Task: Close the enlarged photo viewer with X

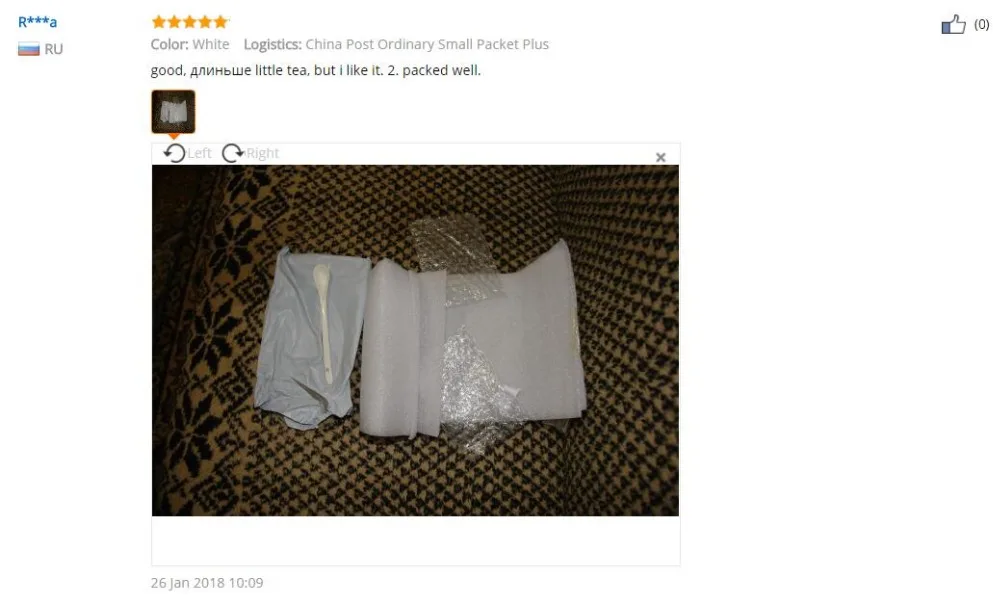Action: (661, 157)
